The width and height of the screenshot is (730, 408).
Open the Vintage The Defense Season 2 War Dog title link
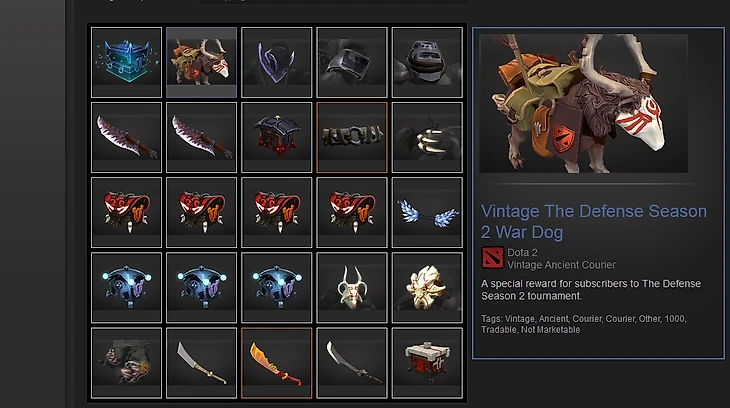pos(594,221)
